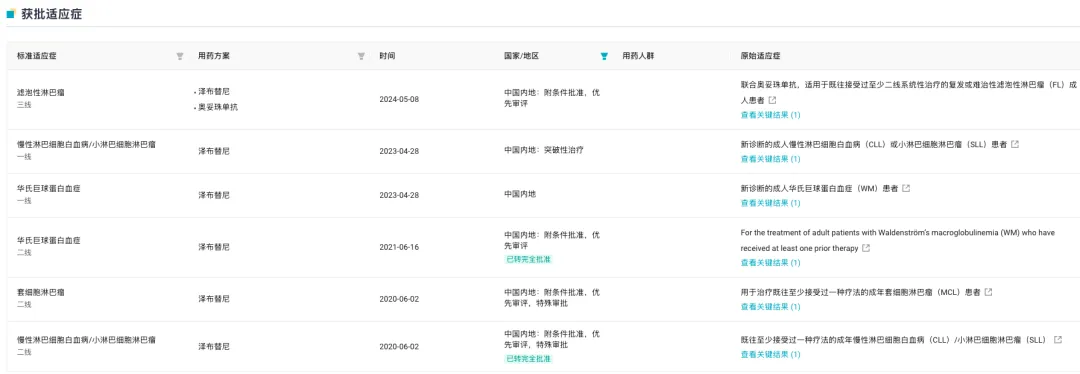The height and width of the screenshot is (374, 1080).
Task: View key results for first-line WM row
Action: 770,203
